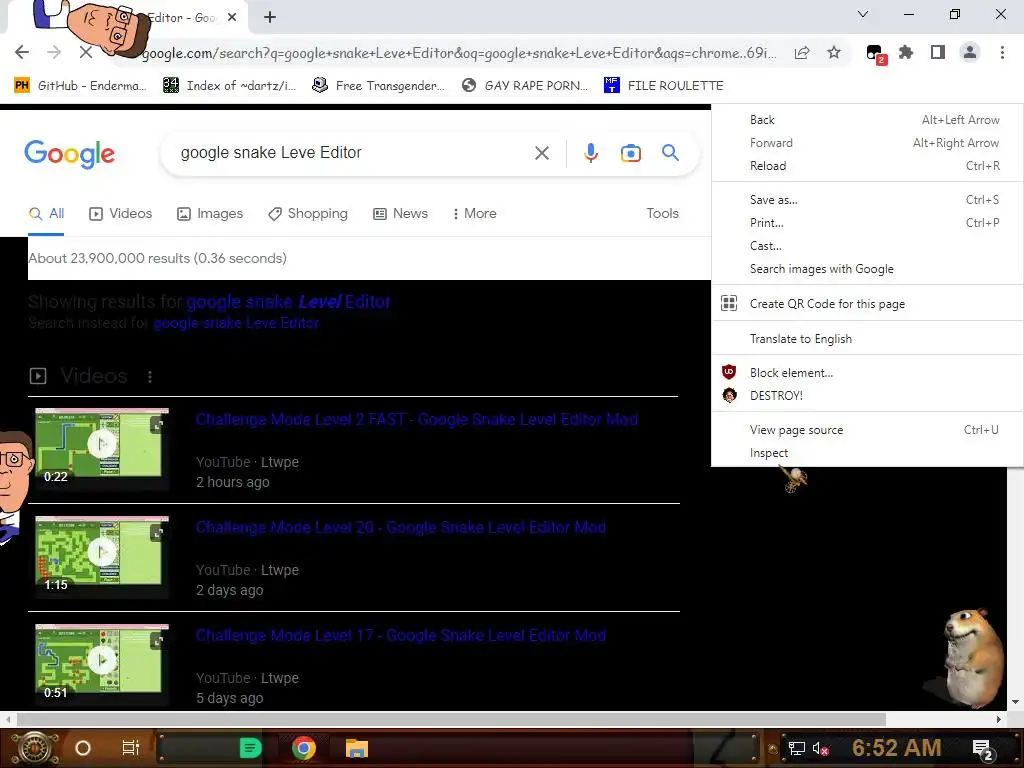
Task: Stop loading page with X button
Action: 86,52
